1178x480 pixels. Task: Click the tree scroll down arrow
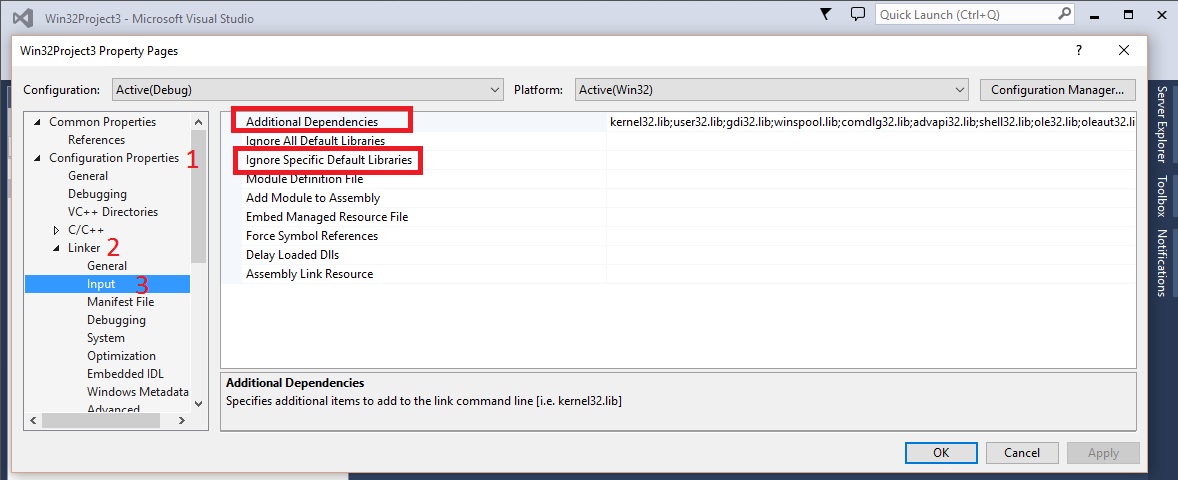pos(198,403)
